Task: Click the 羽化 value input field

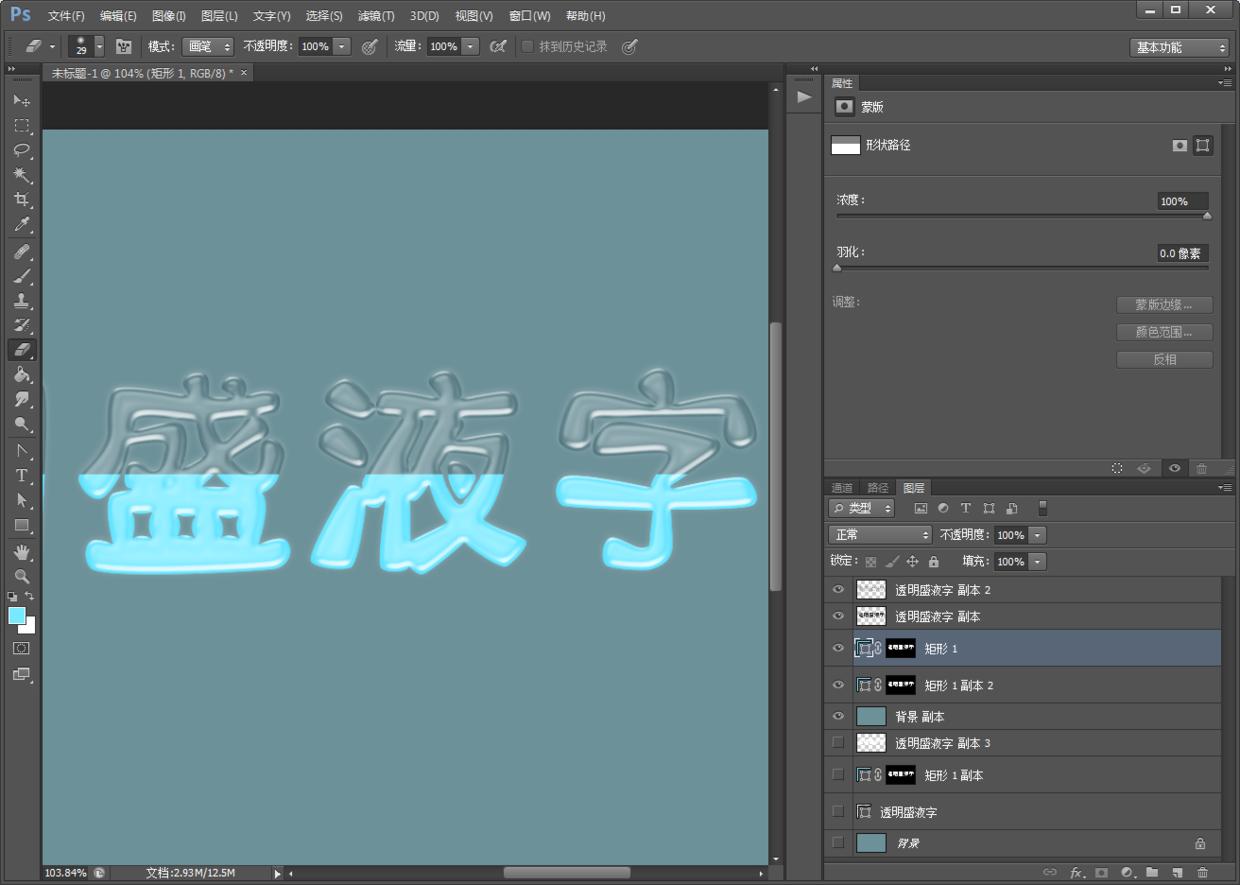Action: coord(1182,254)
